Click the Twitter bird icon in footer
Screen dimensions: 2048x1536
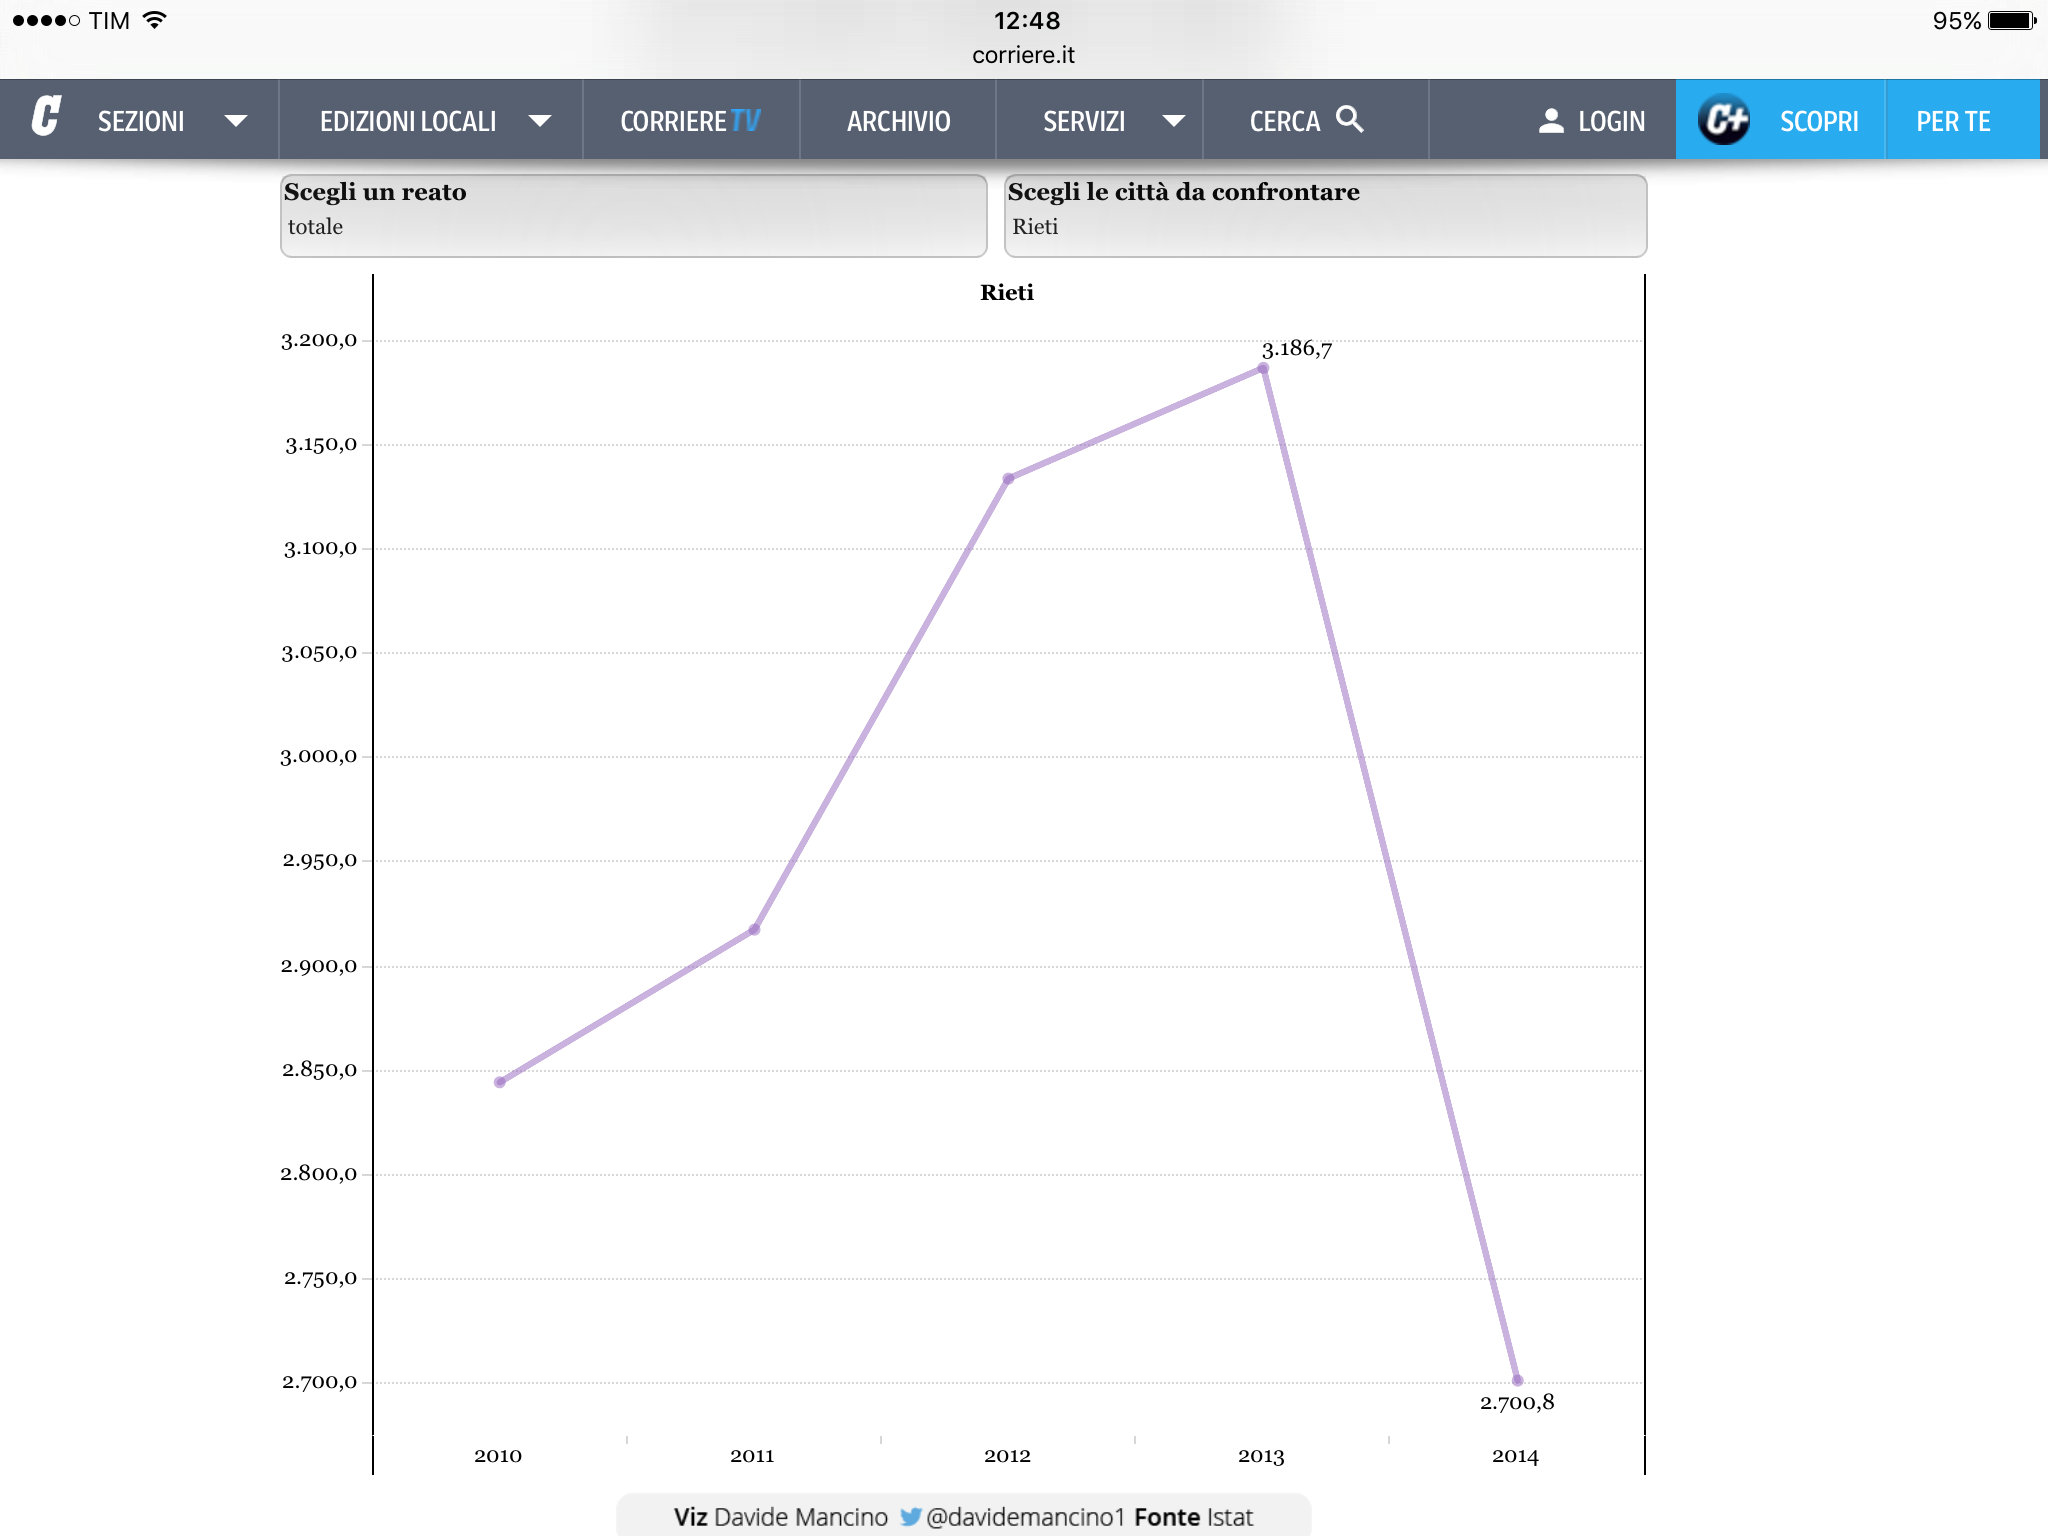pyautogui.click(x=909, y=1516)
